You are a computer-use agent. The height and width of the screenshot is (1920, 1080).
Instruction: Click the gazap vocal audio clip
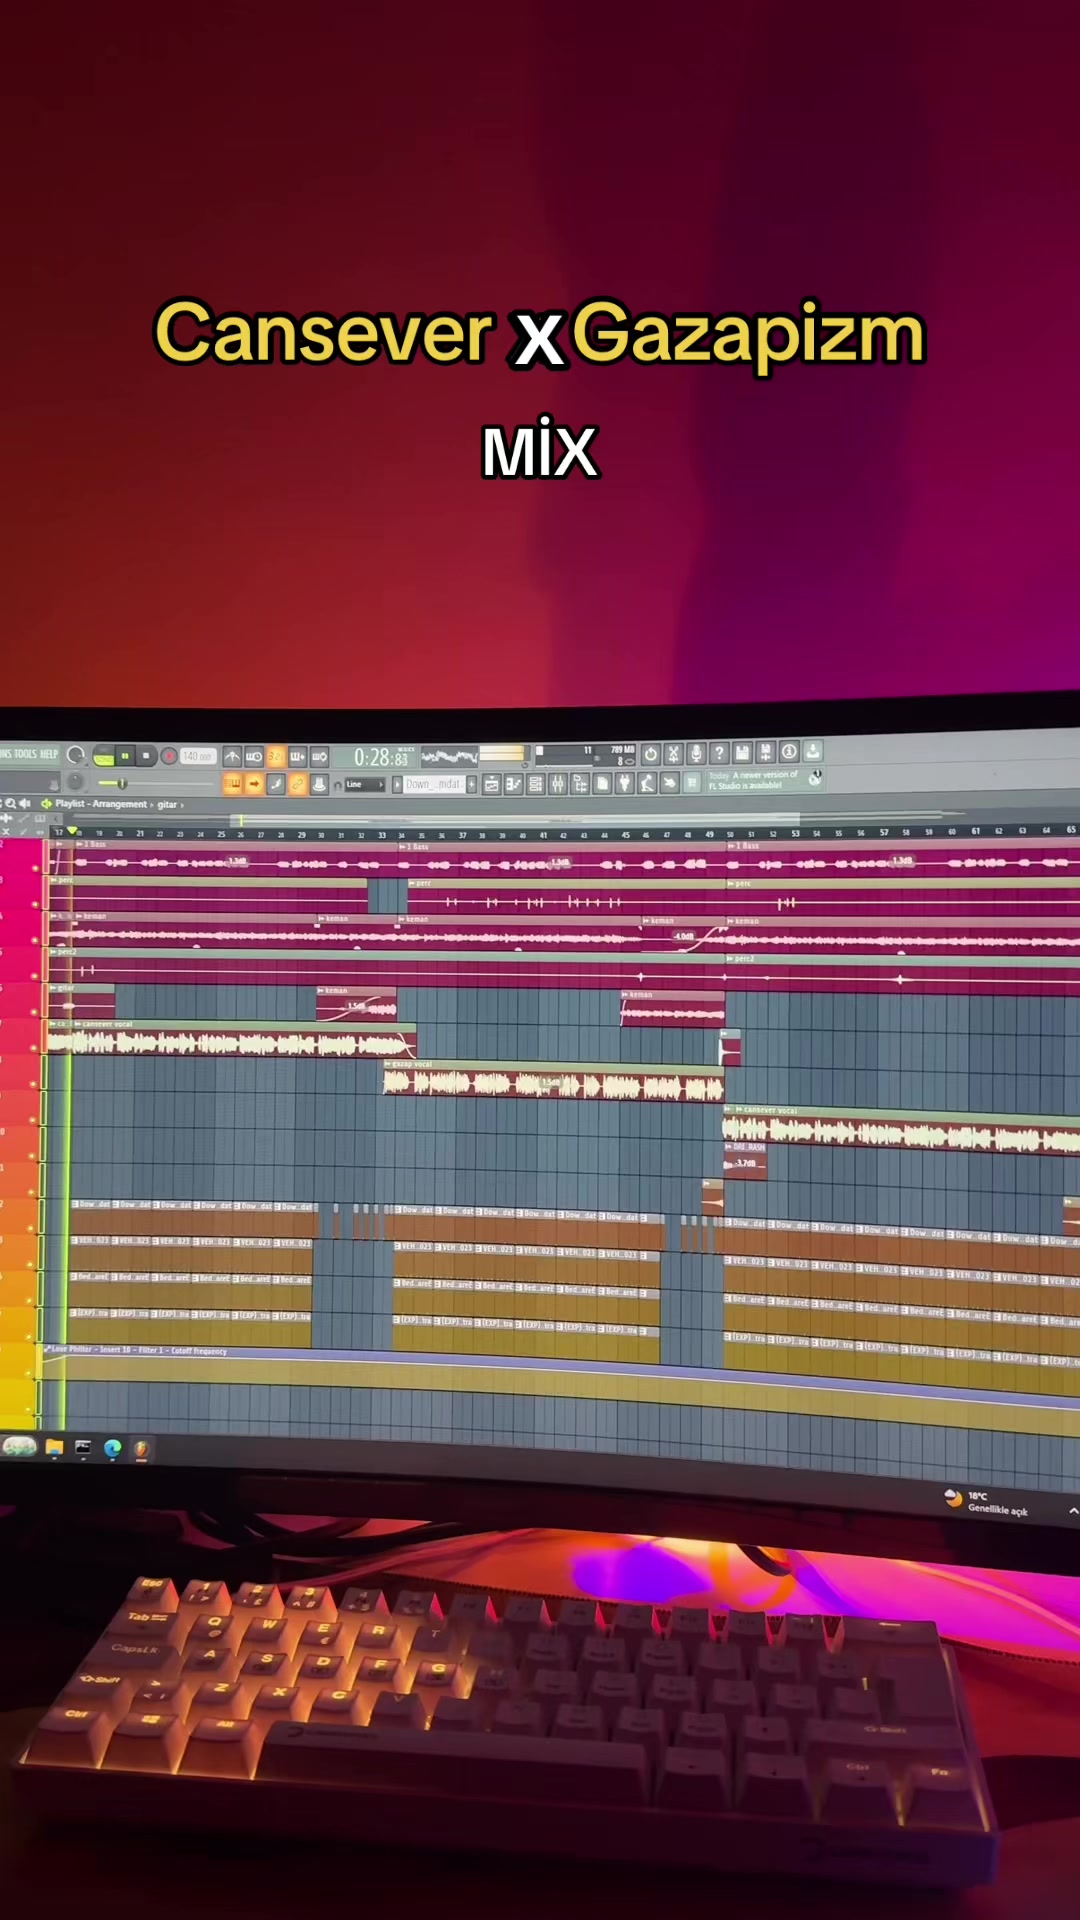tap(554, 1082)
